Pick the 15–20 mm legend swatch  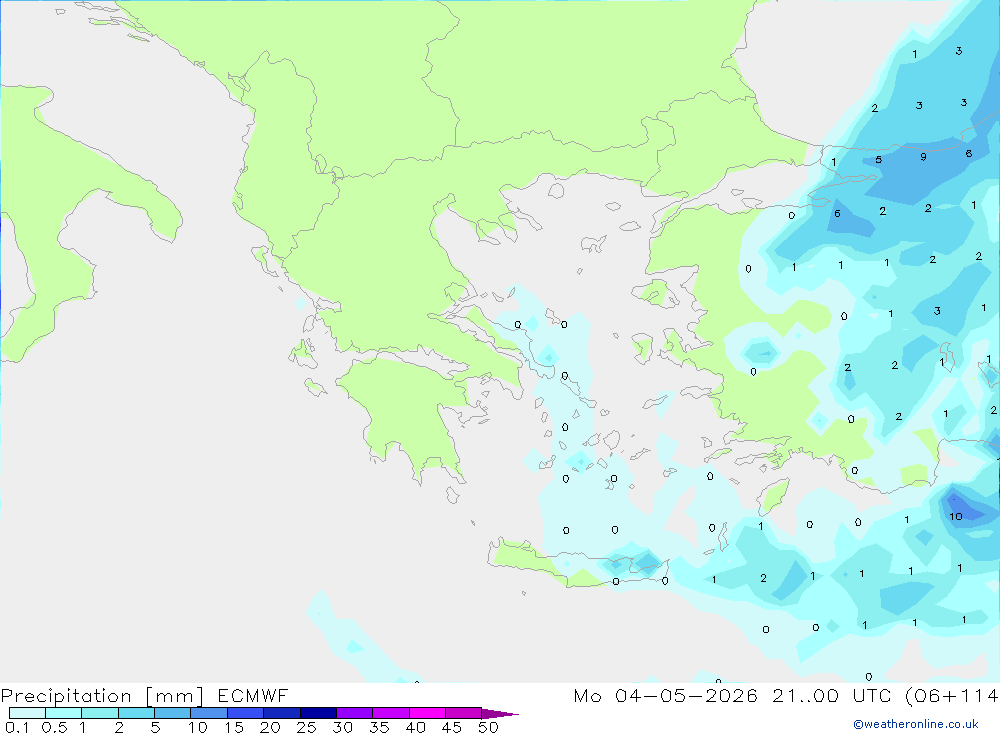246,713
